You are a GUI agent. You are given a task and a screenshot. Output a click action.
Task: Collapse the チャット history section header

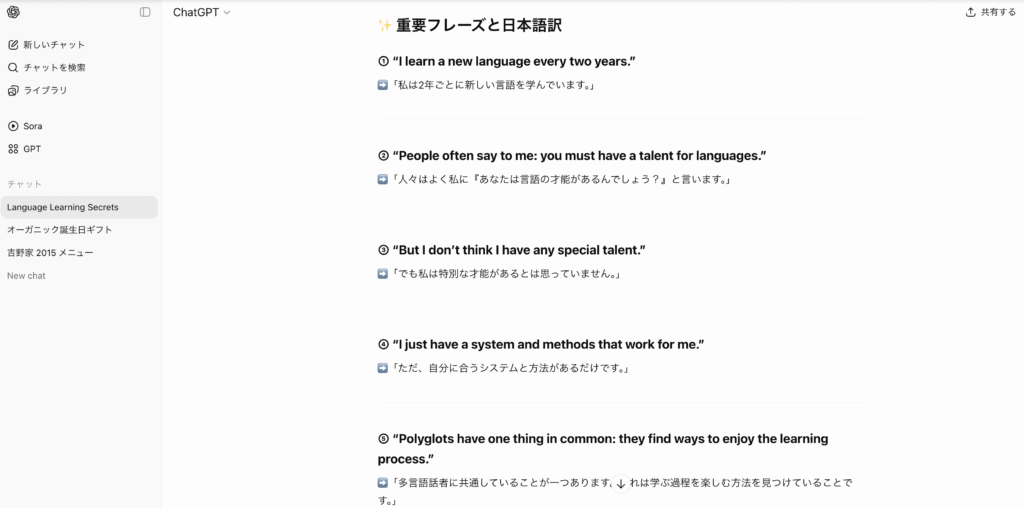pyautogui.click(x=24, y=184)
